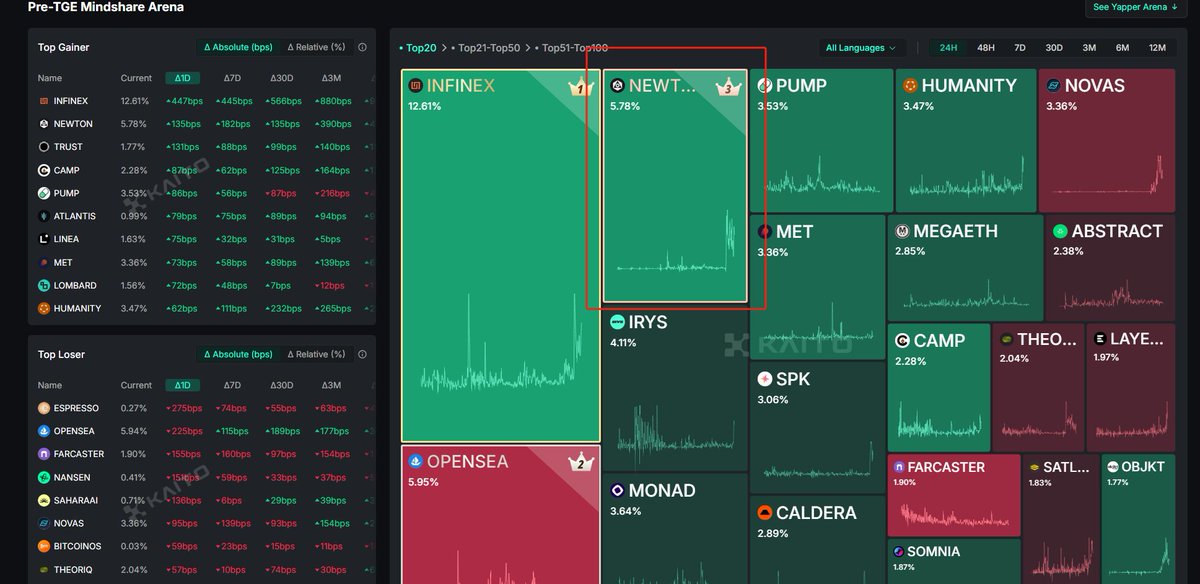This screenshot has width=1200, height=584.
Task: Open the NOVAS tile in the treemap
Action: coord(1106,140)
